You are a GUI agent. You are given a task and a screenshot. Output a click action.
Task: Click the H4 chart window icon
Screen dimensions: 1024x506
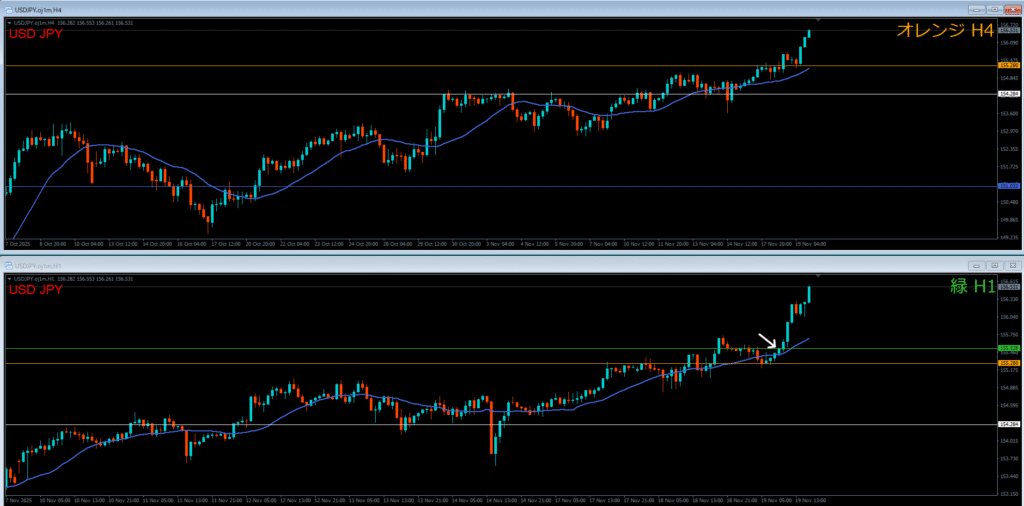[9, 9]
